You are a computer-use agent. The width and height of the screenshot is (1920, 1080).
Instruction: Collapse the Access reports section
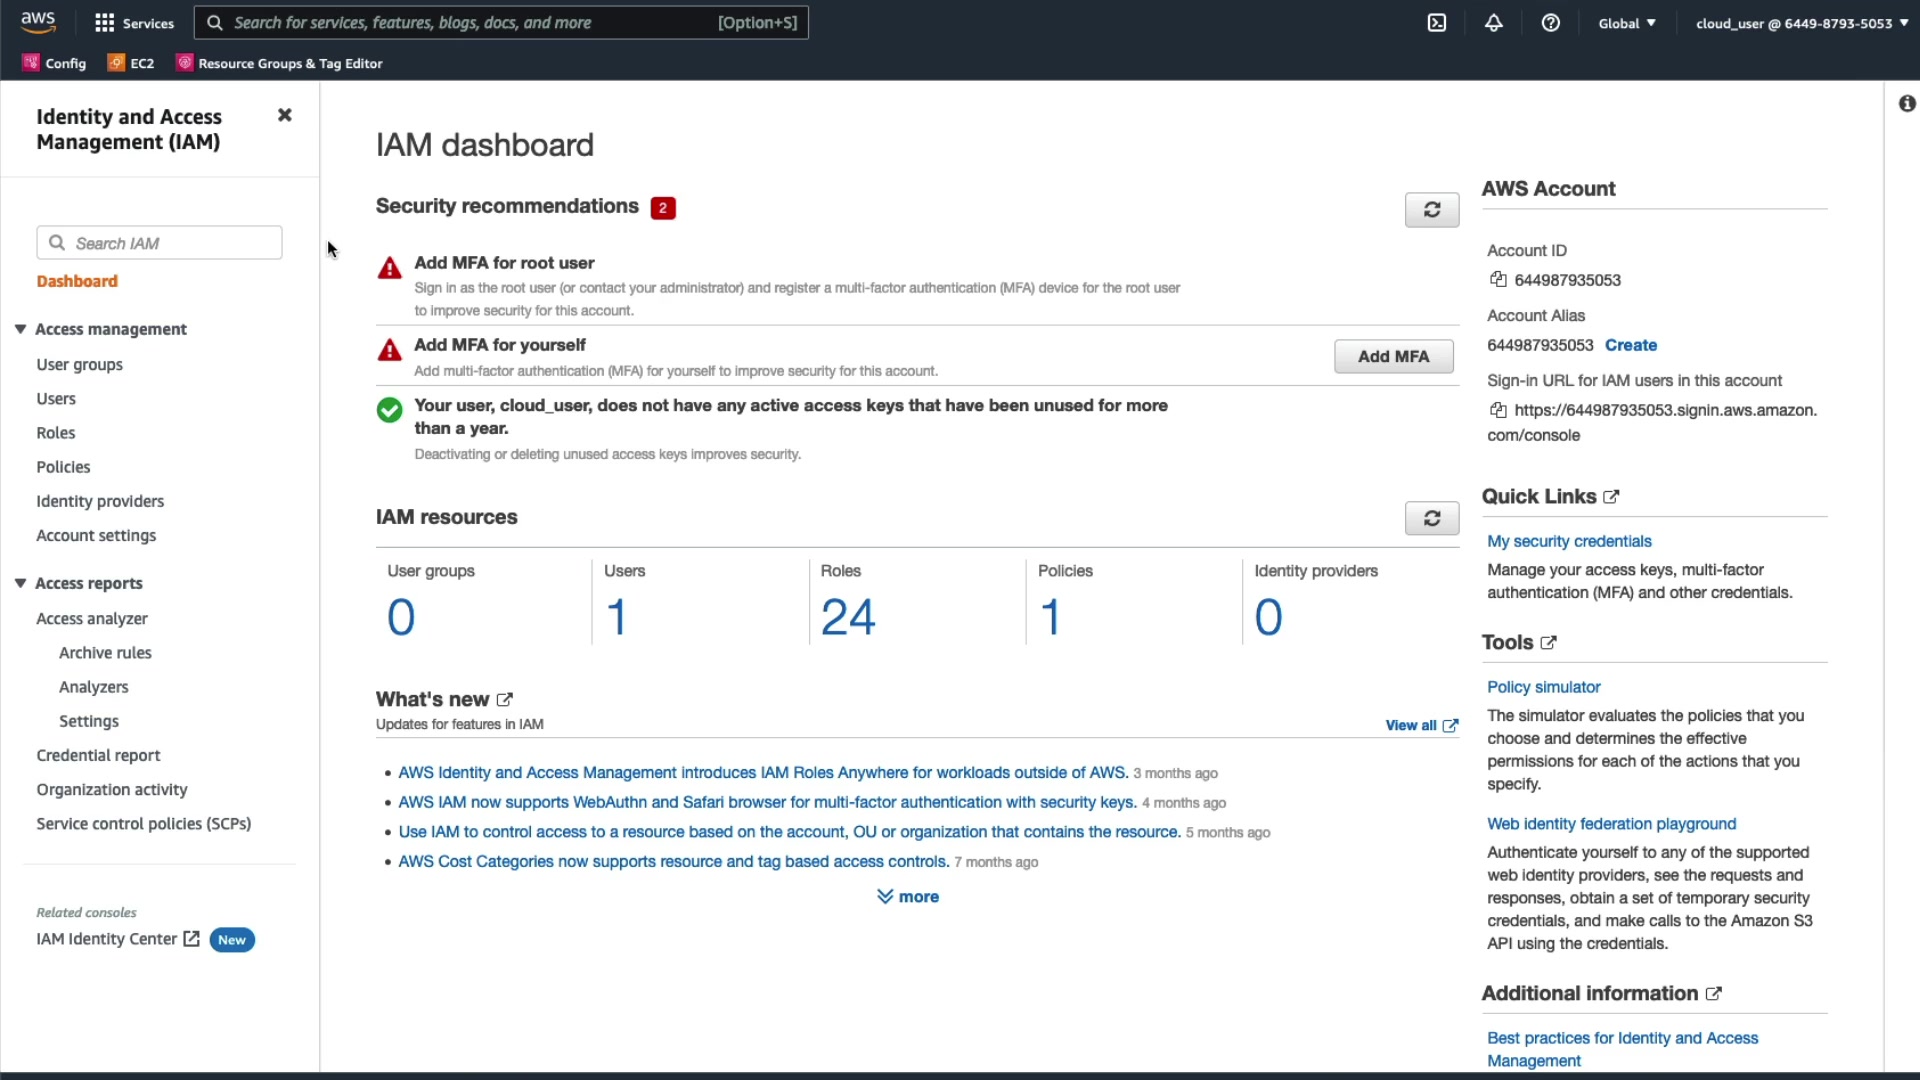coord(20,583)
